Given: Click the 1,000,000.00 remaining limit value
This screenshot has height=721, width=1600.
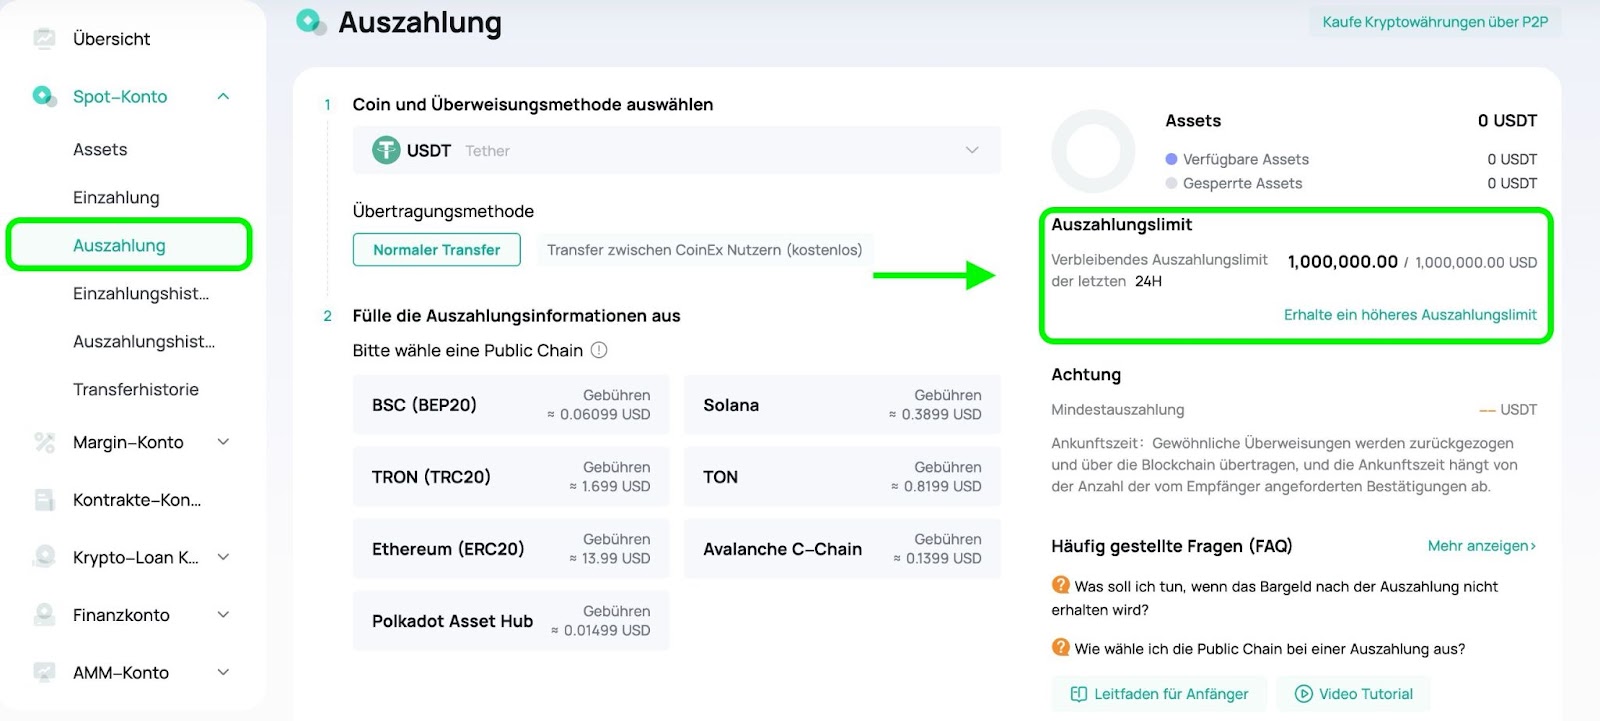Looking at the screenshot, I should click(1343, 262).
